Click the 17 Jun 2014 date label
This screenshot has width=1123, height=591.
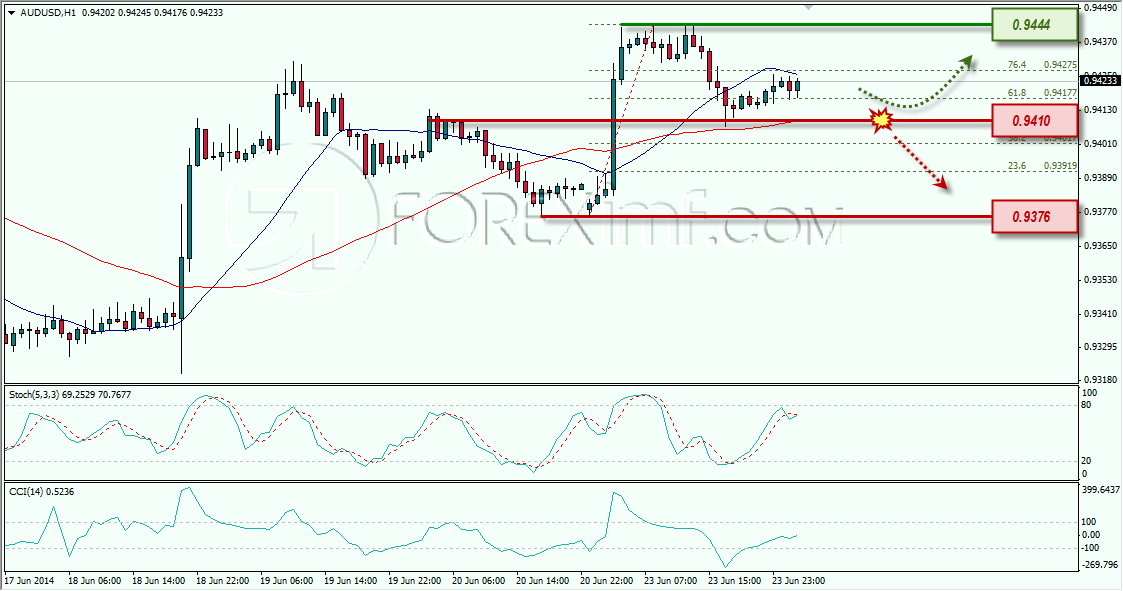point(29,580)
